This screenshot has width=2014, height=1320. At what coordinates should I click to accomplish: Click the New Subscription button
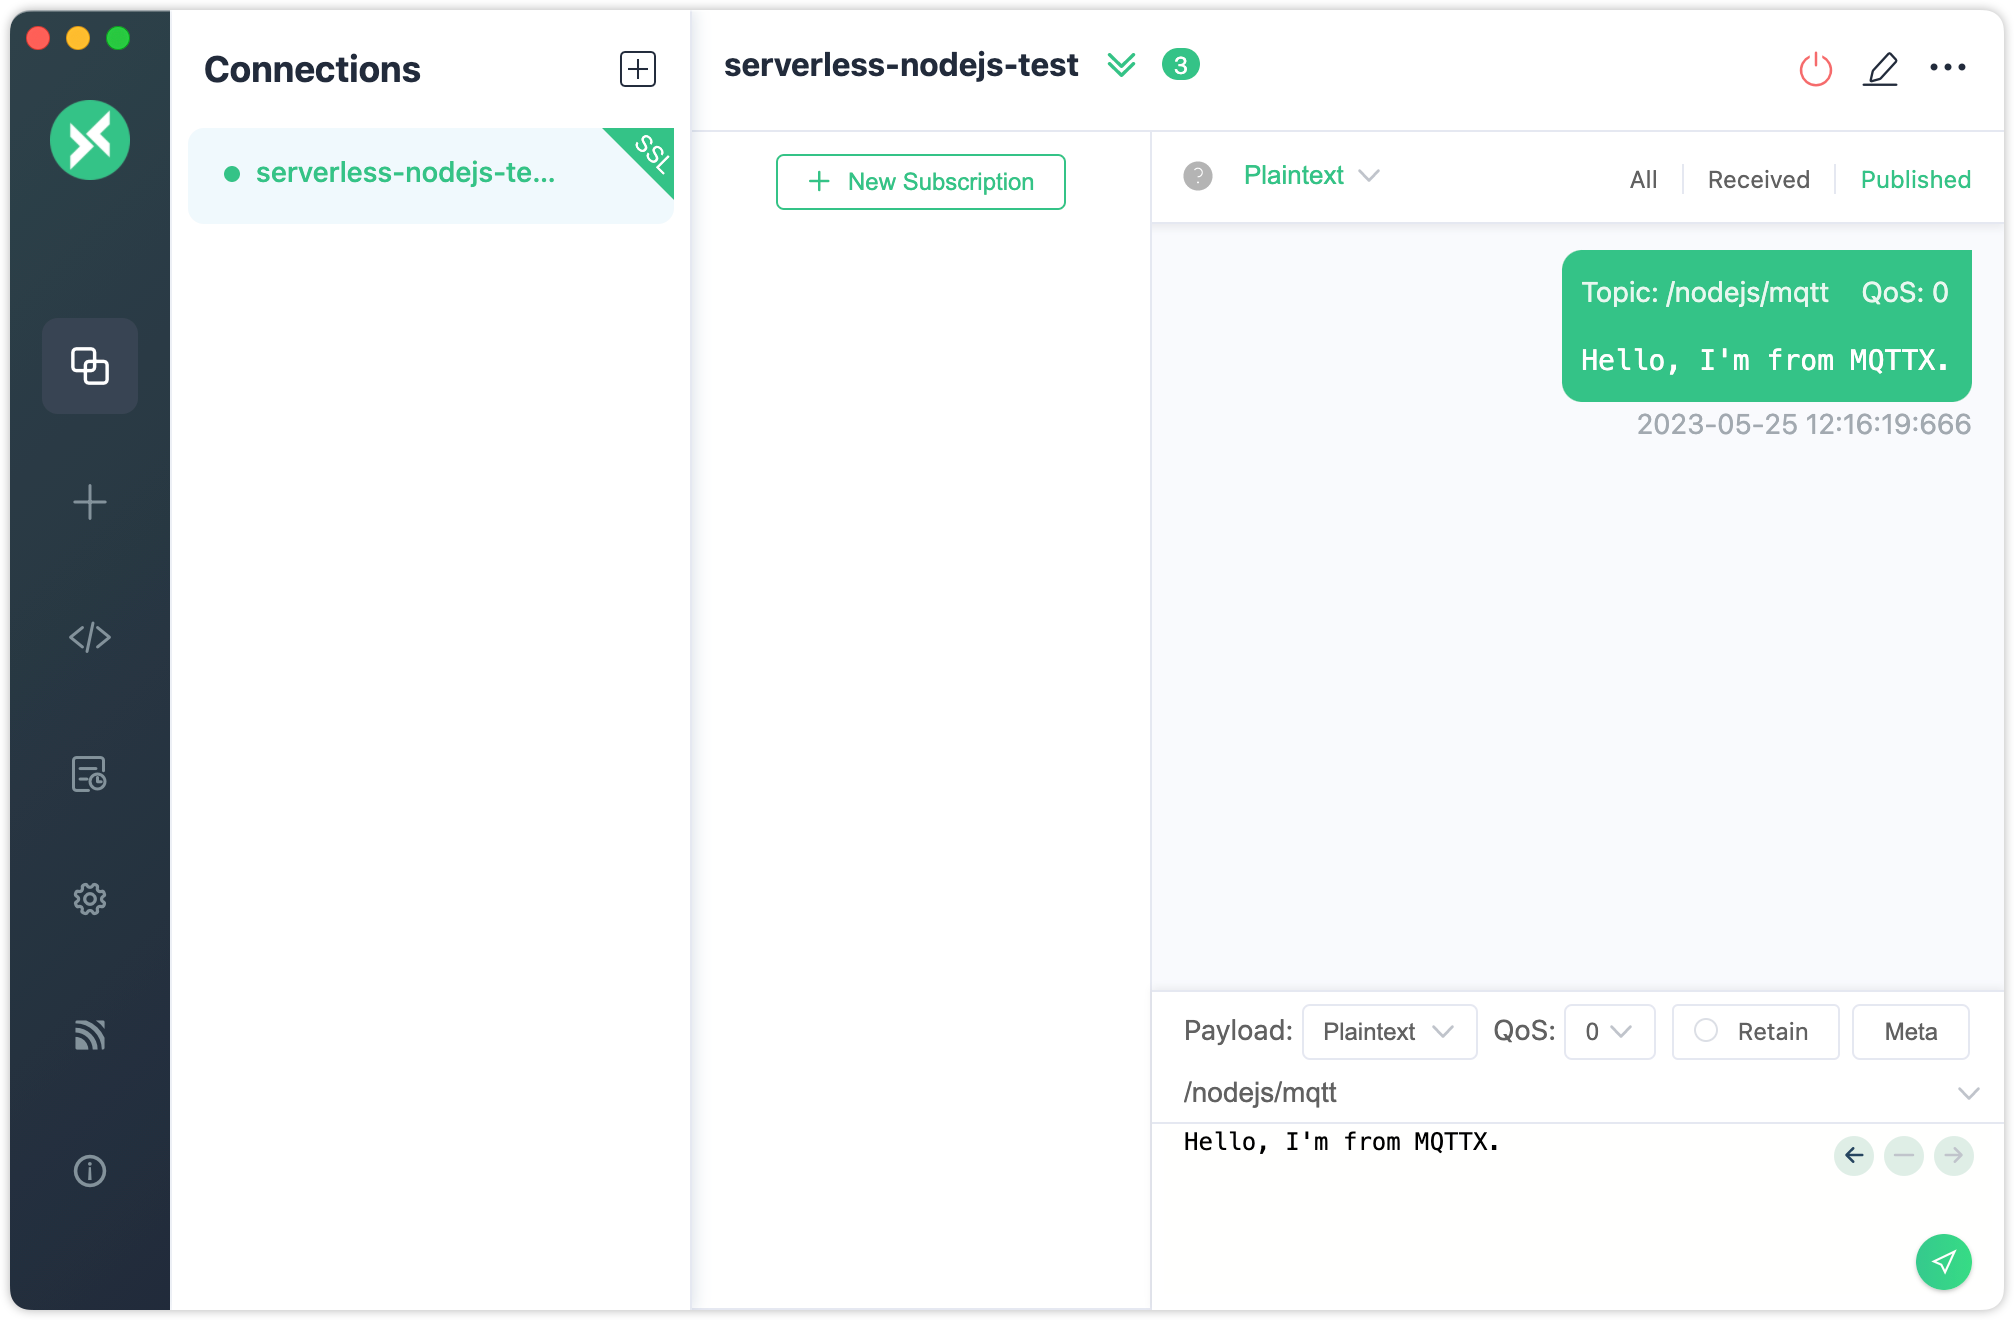coord(919,181)
